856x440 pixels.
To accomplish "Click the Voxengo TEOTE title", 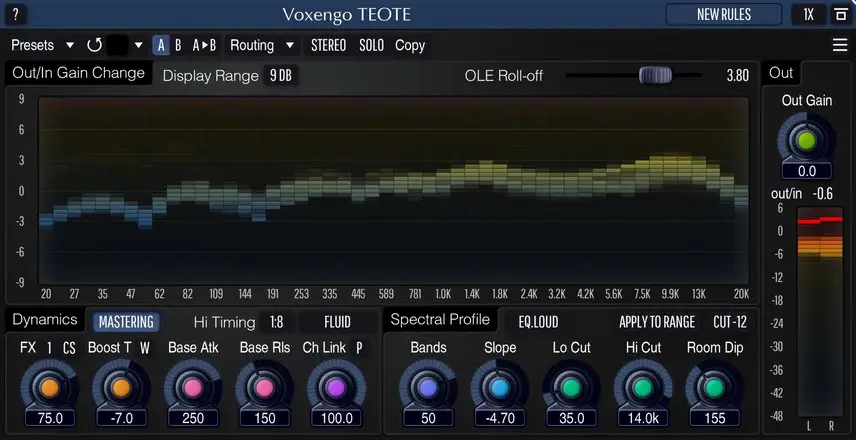I will (x=346, y=15).
